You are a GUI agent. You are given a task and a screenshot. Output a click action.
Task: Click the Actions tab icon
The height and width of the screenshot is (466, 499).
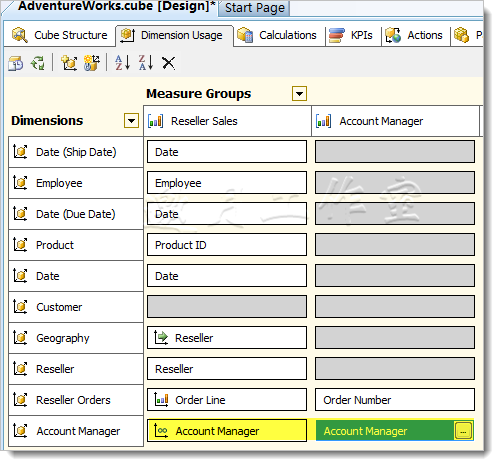point(393,35)
